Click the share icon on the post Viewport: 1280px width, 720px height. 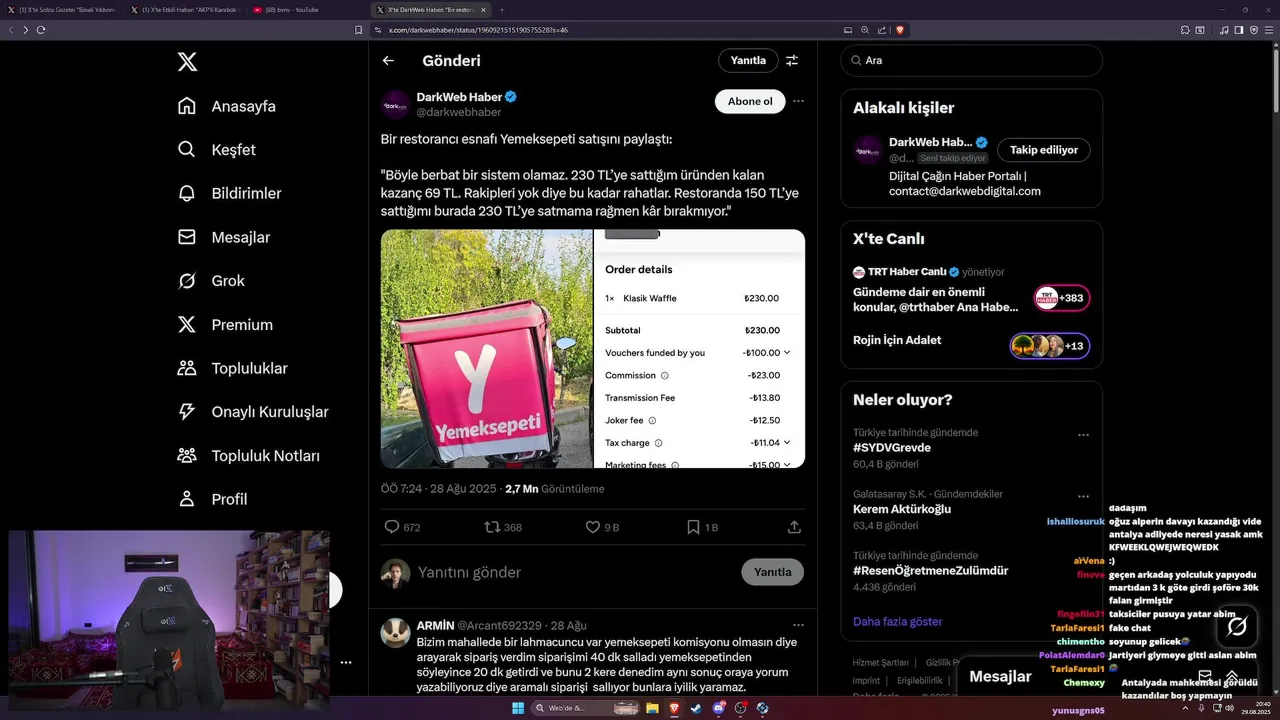click(x=794, y=527)
